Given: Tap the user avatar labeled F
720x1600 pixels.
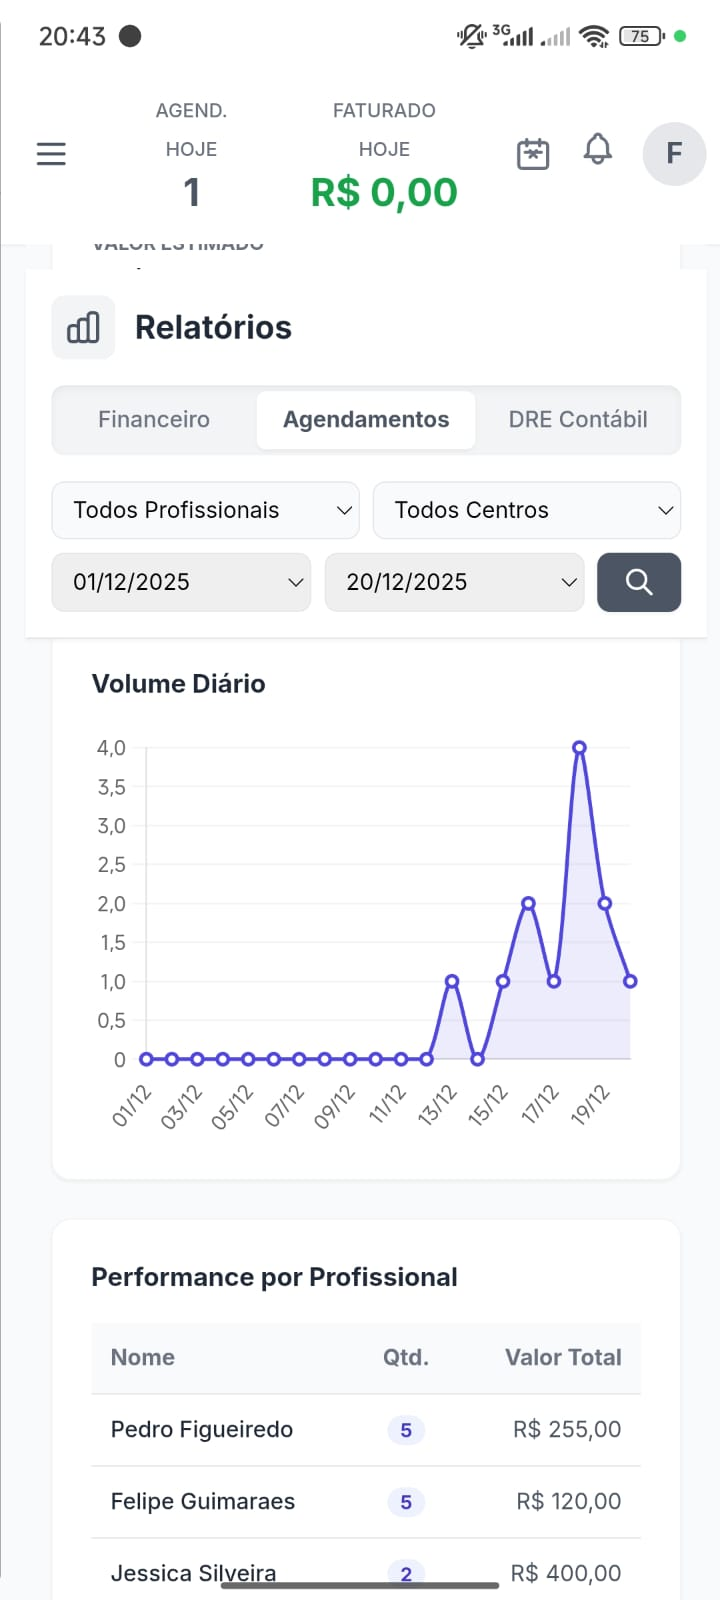Looking at the screenshot, I should click(674, 153).
